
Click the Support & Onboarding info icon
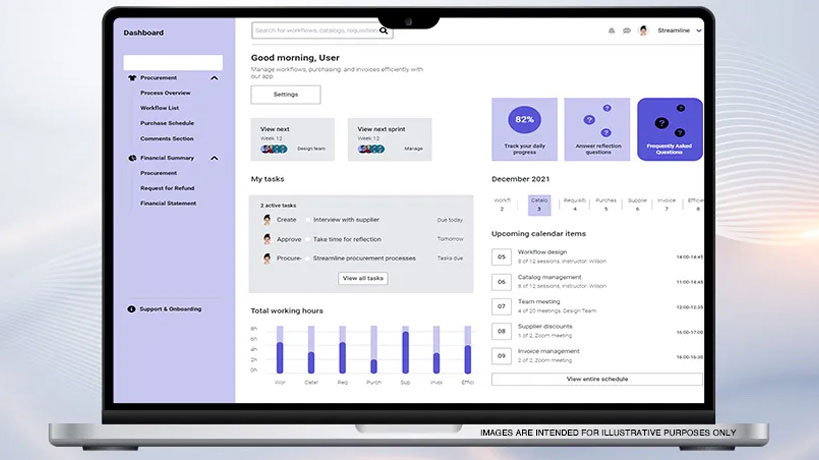[x=132, y=309]
